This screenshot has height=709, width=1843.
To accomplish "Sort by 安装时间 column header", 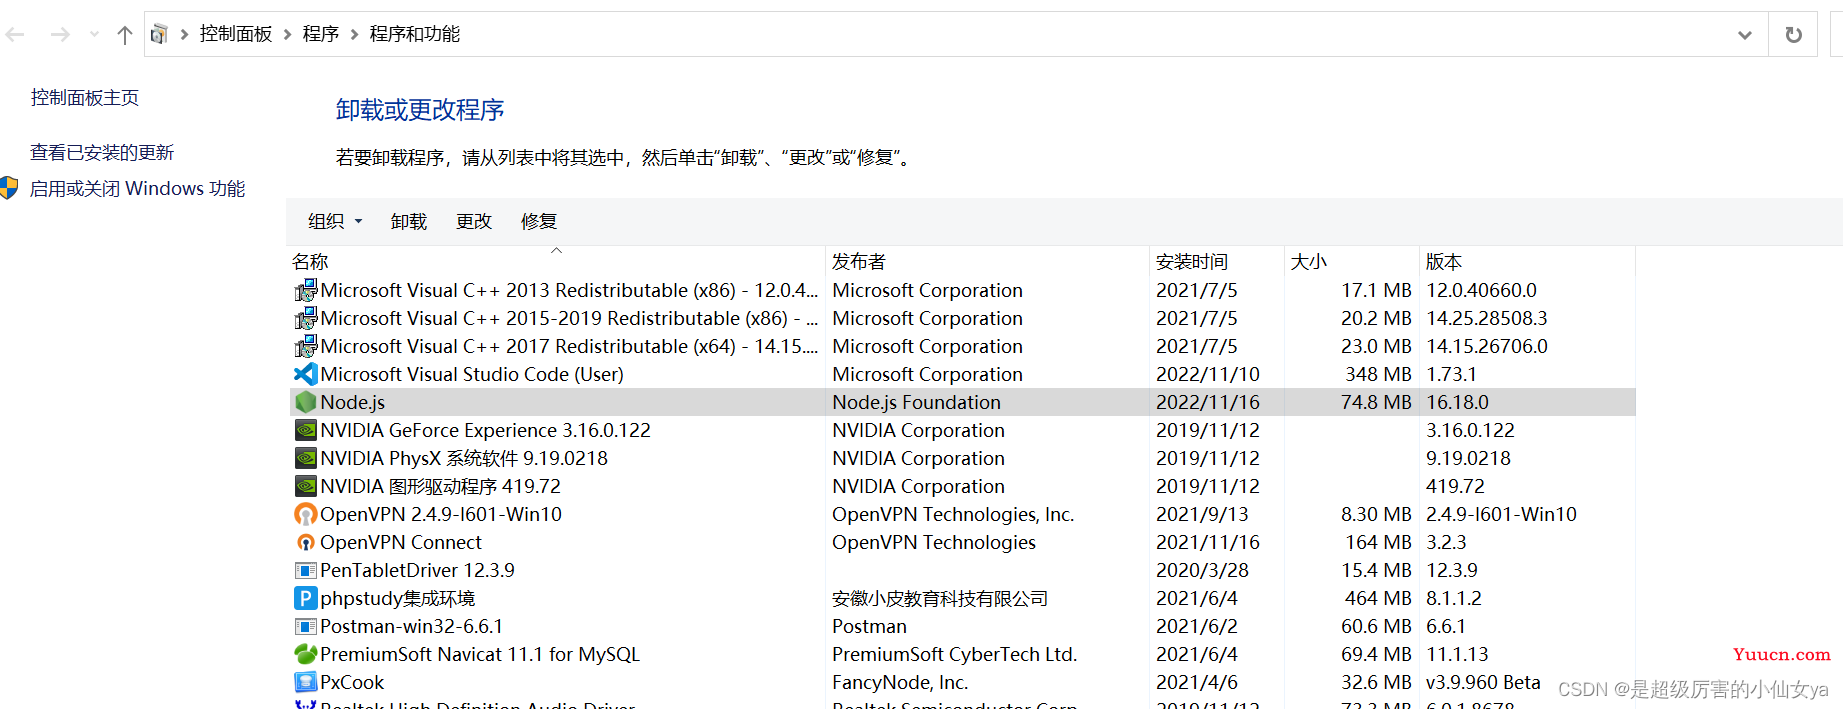I will (x=1192, y=261).
